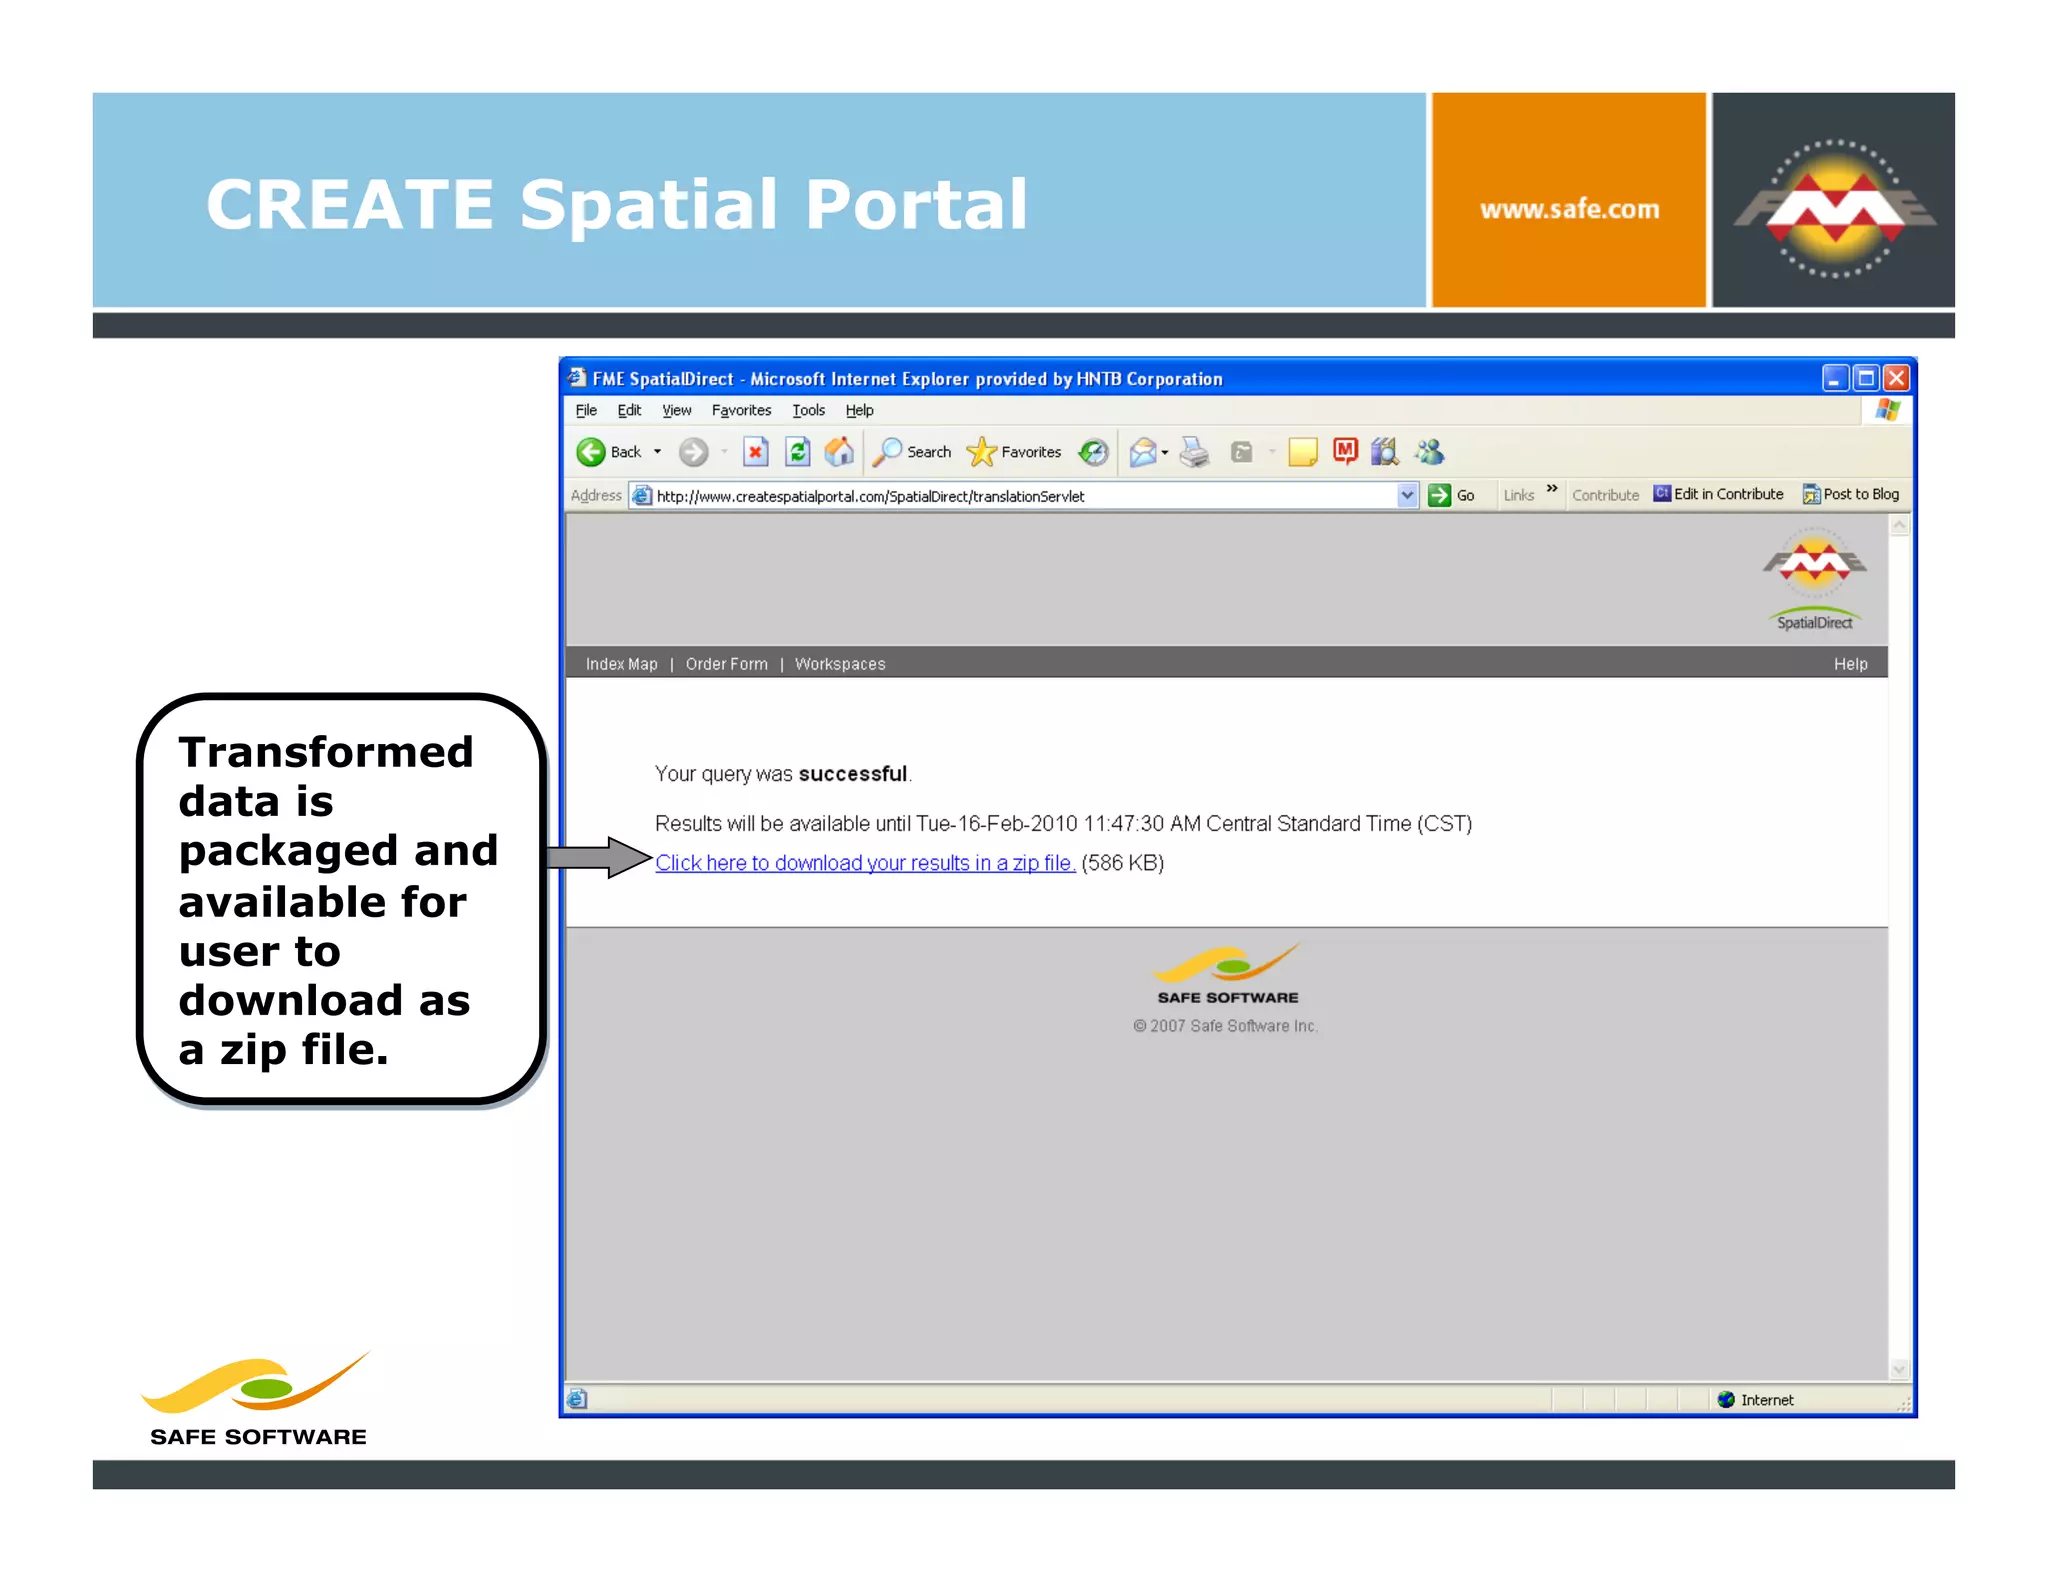
Task: Download results via the zip file link
Action: pyautogui.click(x=865, y=863)
